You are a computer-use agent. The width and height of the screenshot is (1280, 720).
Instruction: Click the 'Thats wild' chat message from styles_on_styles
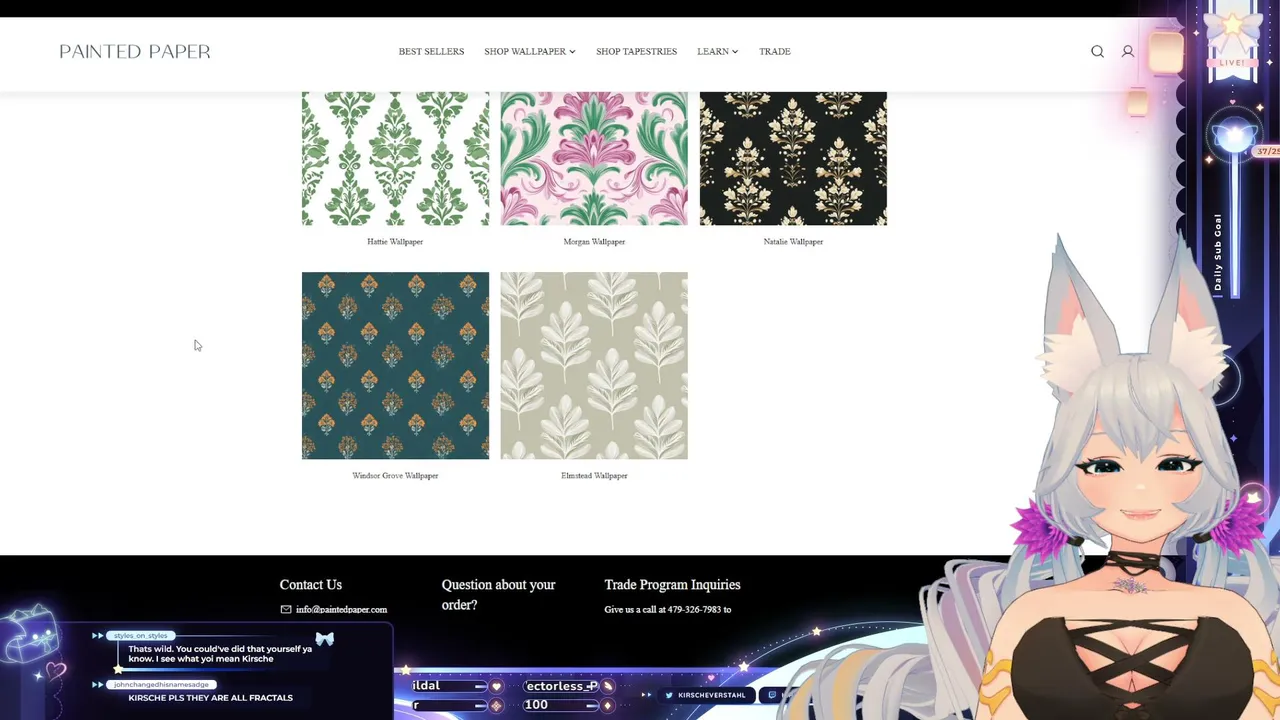(220, 653)
